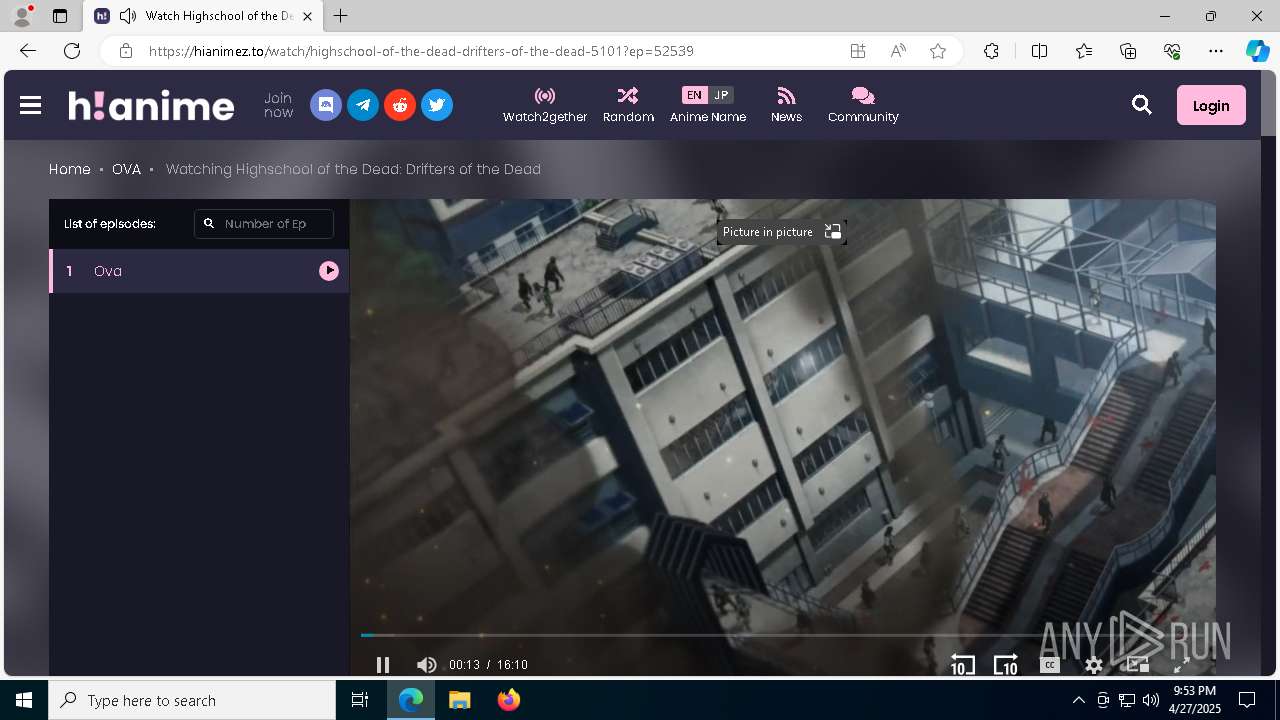Screen dimensions: 1280x720
Task: Open Favorites list
Action: click(1084, 51)
